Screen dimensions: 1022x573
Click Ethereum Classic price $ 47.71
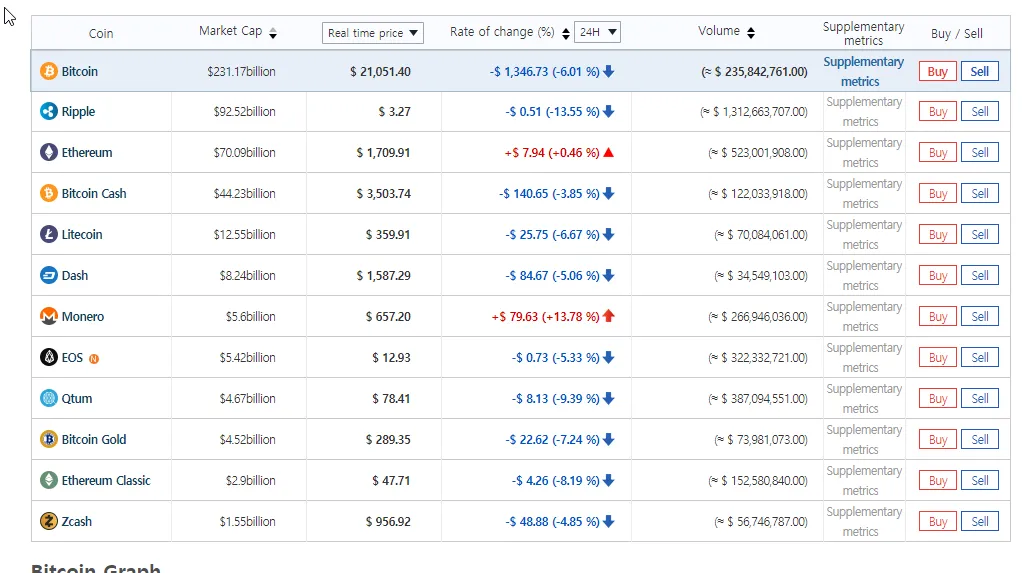point(391,480)
